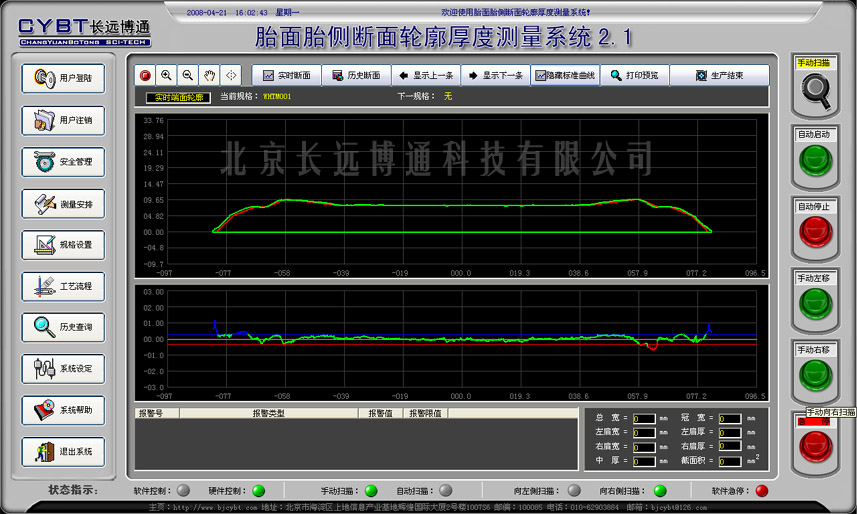Click the zoom out magnifier icon

point(187,75)
